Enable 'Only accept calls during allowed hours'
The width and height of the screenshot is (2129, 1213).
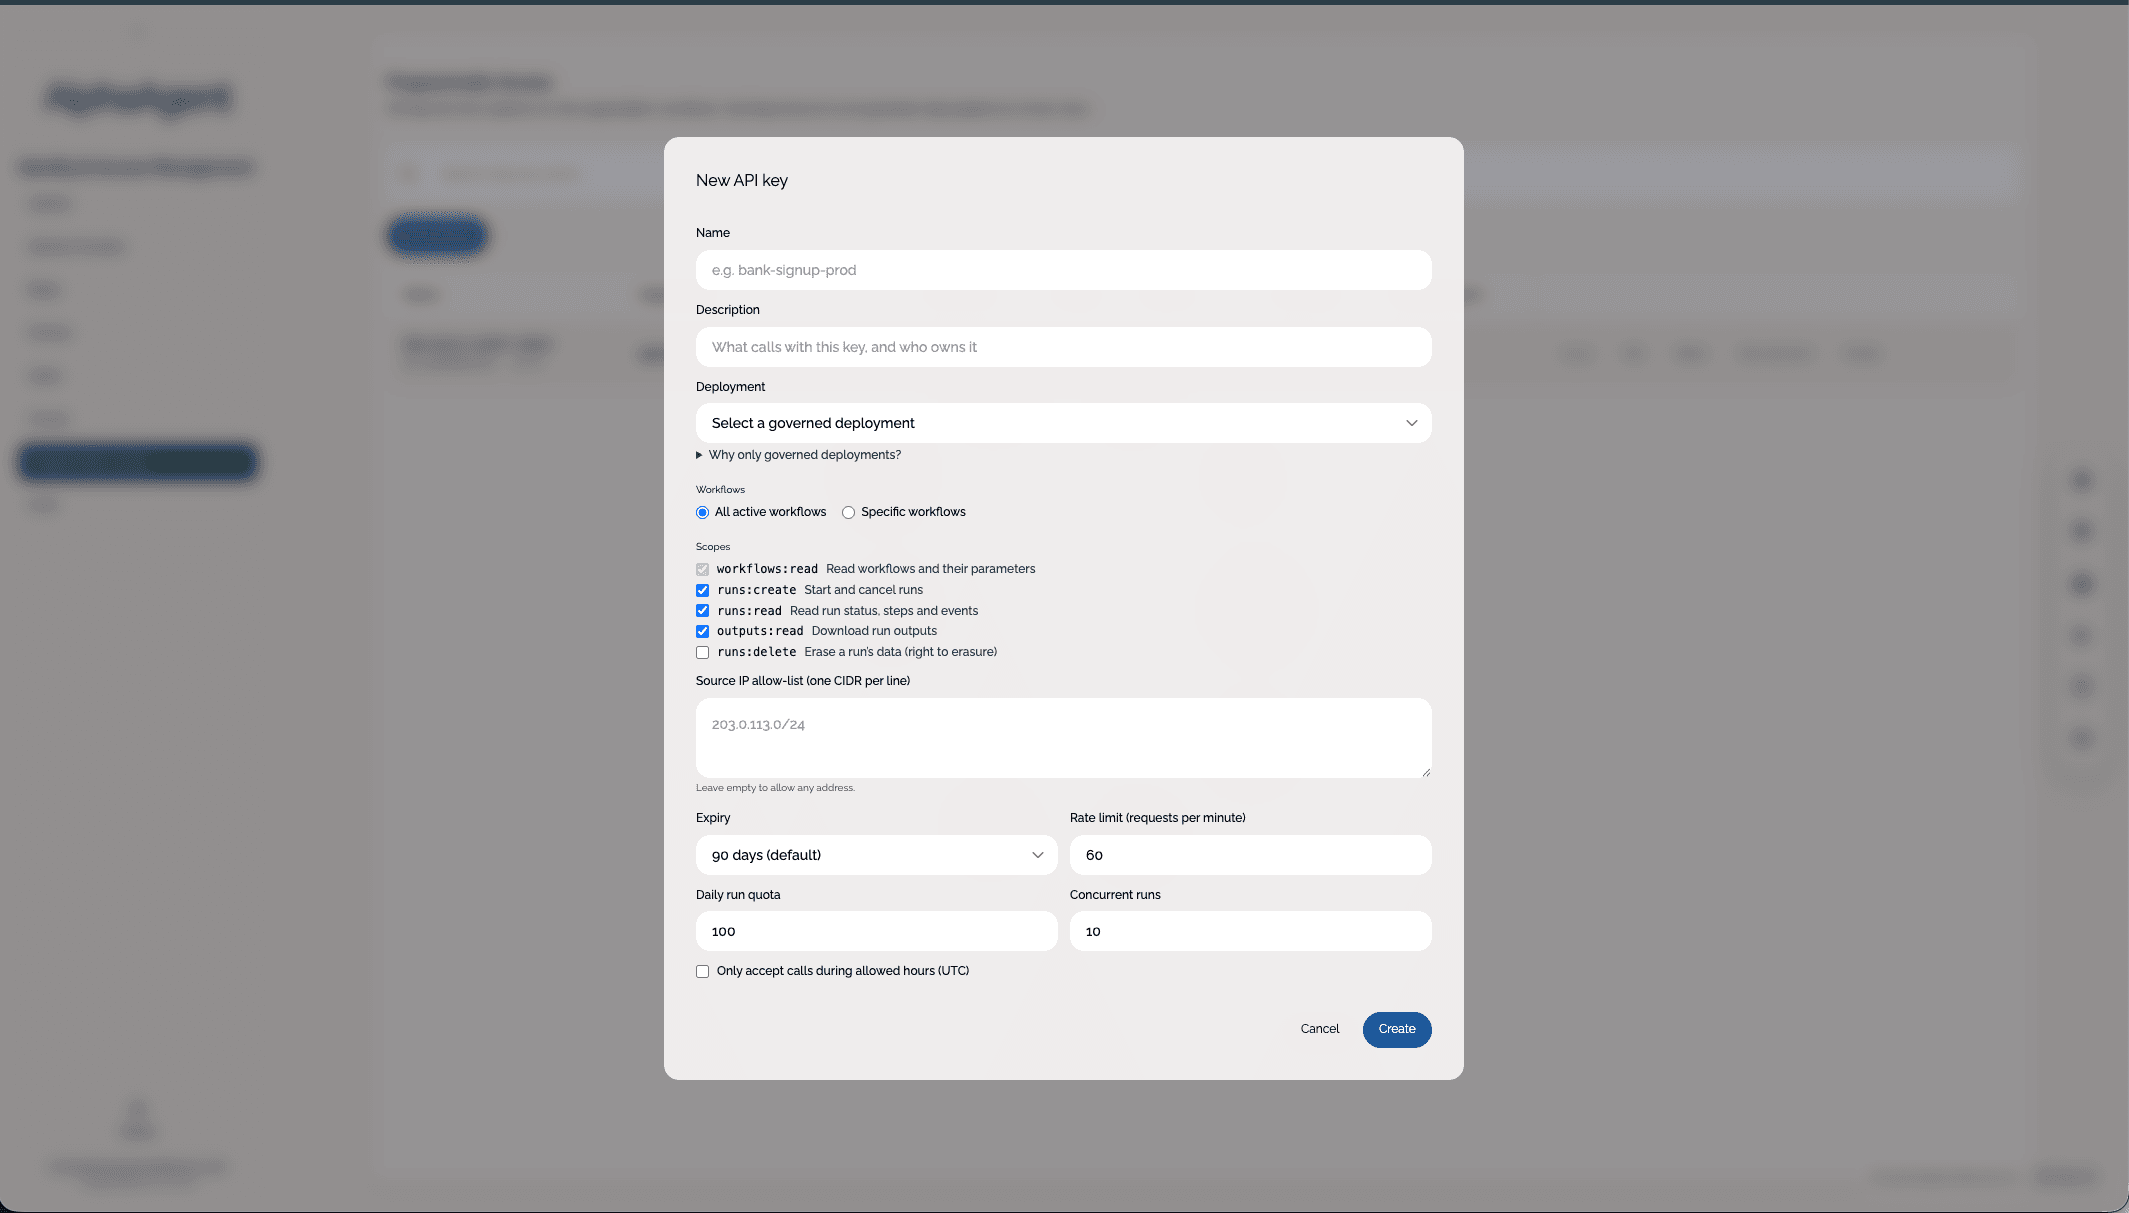(x=703, y=972)
